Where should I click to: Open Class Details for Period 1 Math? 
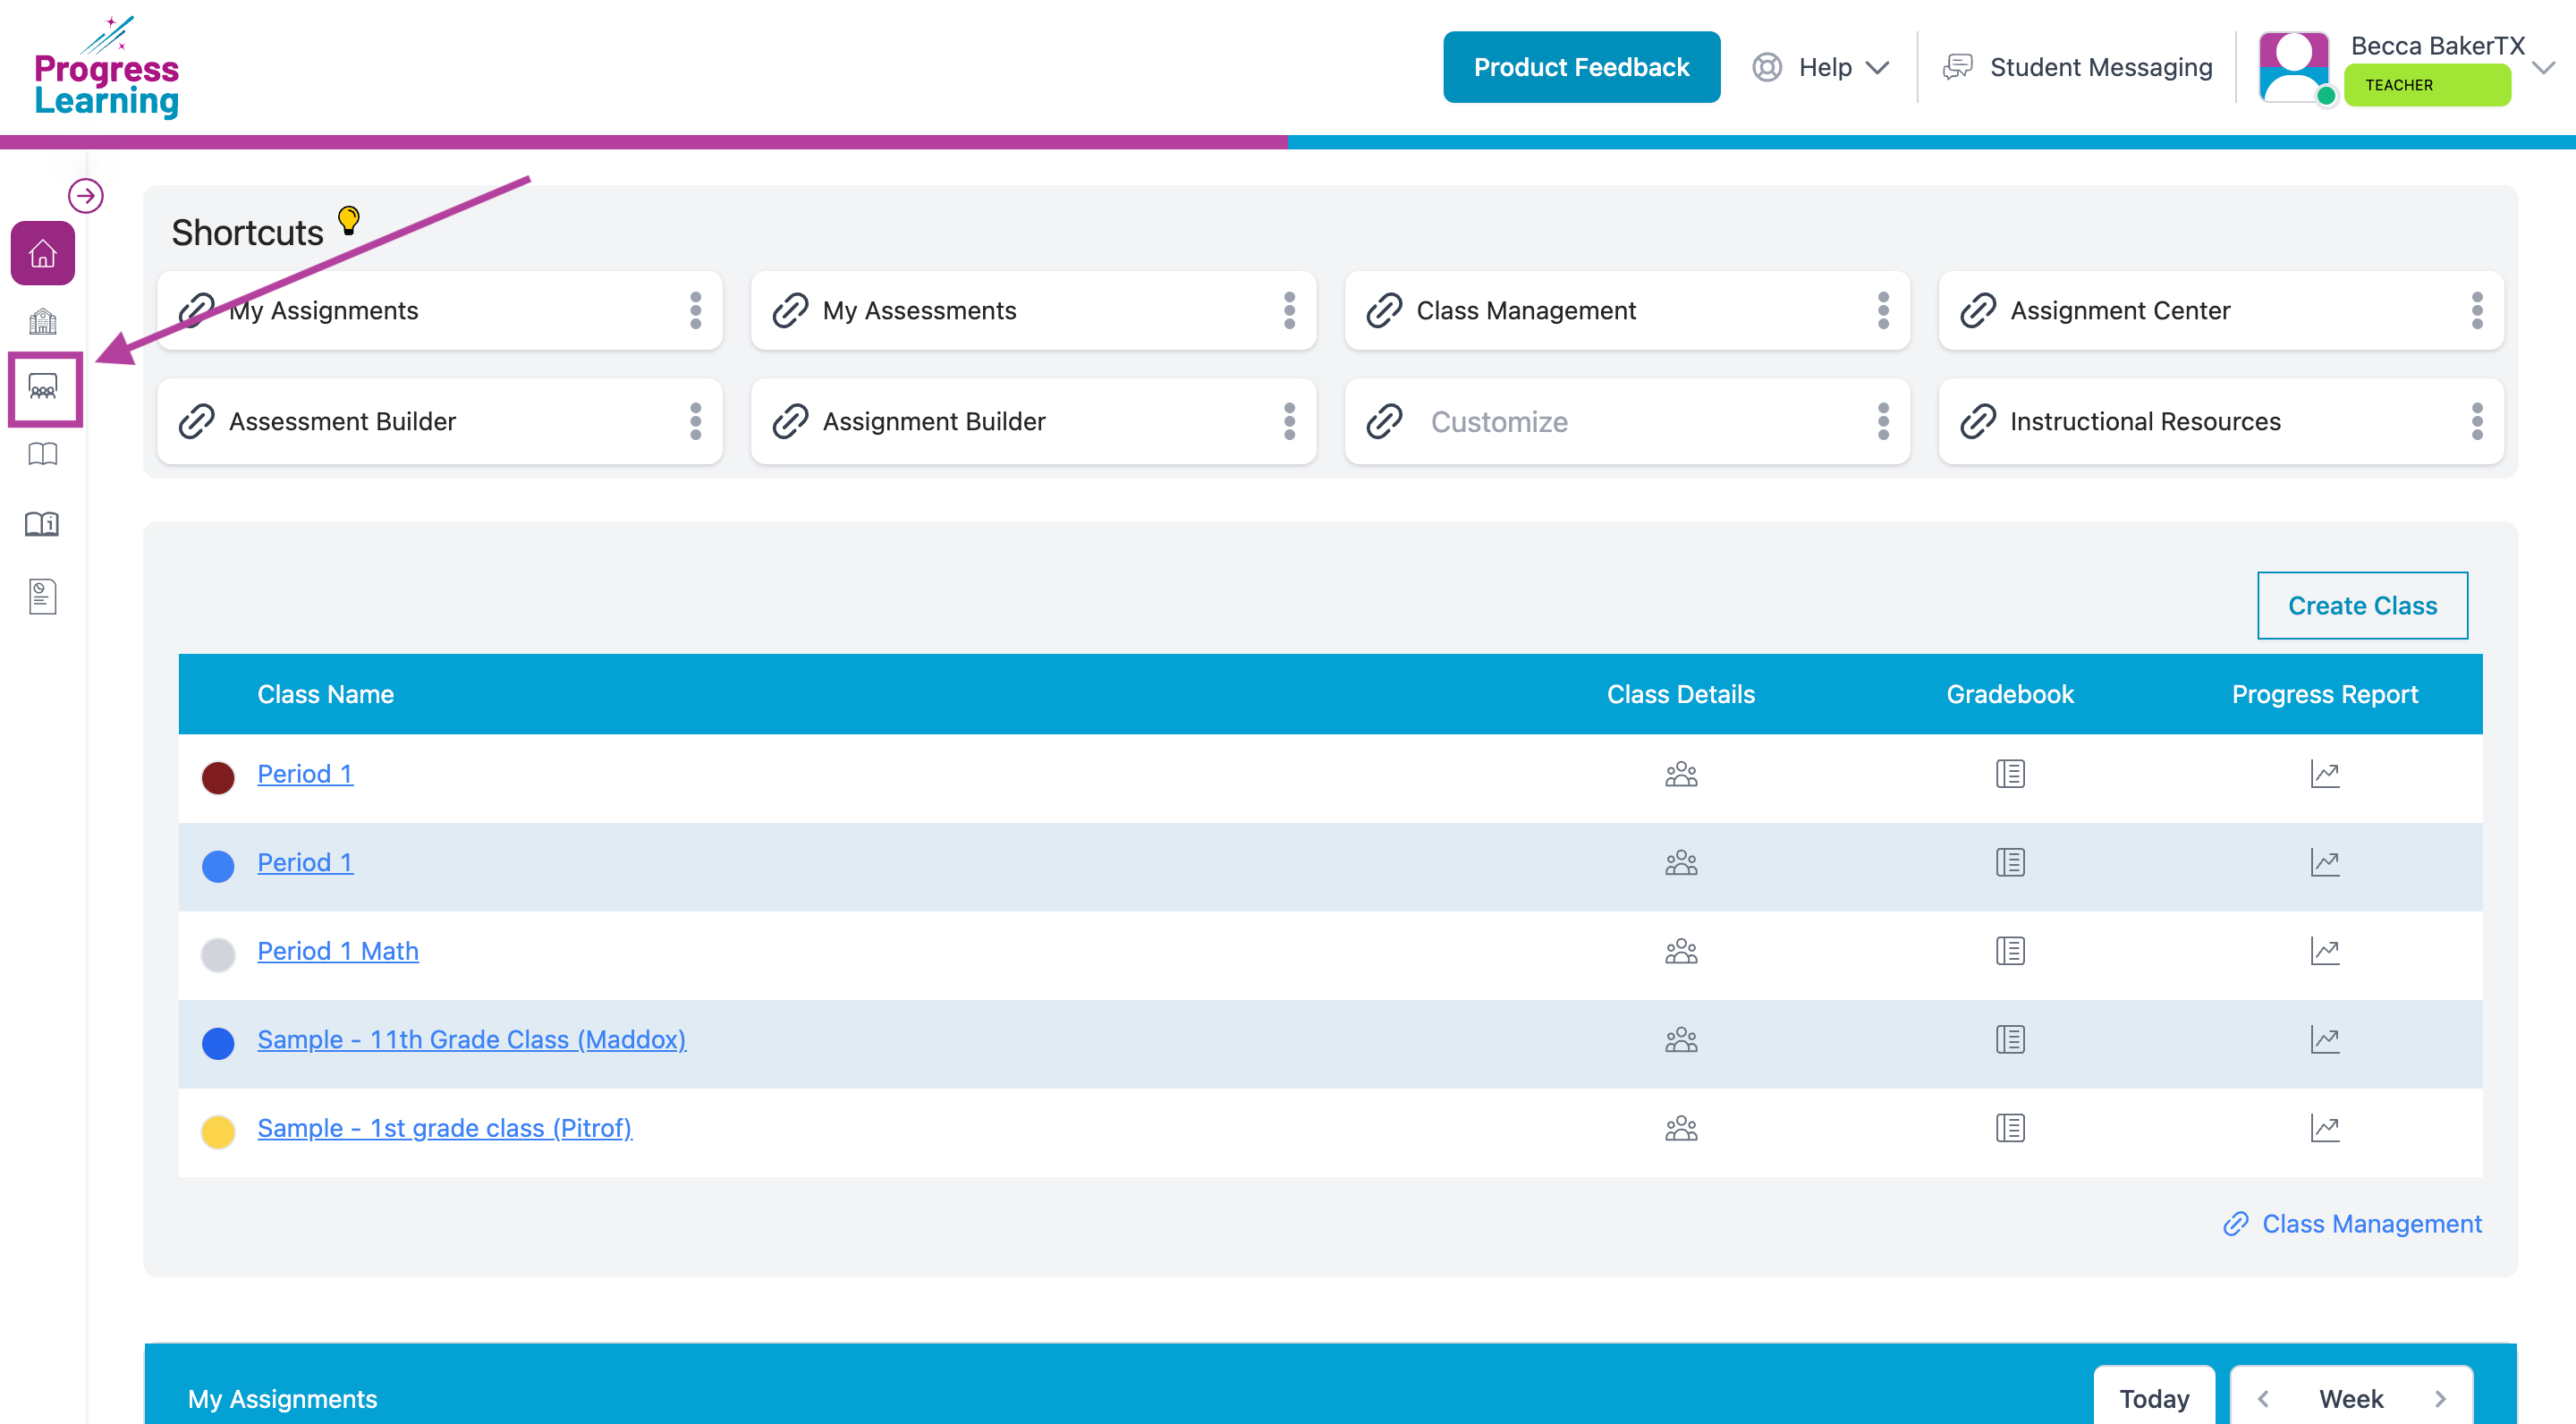pos(1681,951)
